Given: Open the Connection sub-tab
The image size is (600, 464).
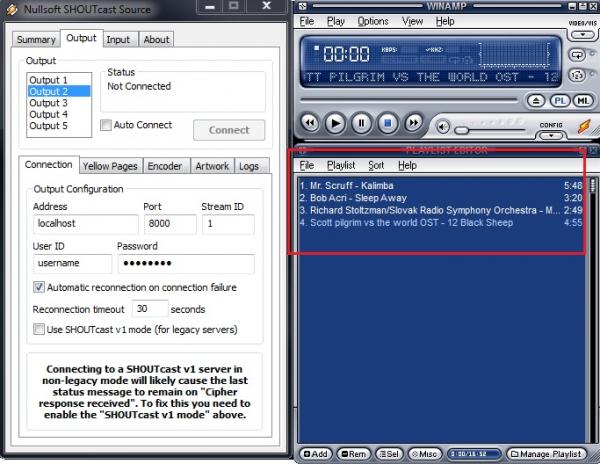Looking at the screenshot, I should click(x=49, y=164).
